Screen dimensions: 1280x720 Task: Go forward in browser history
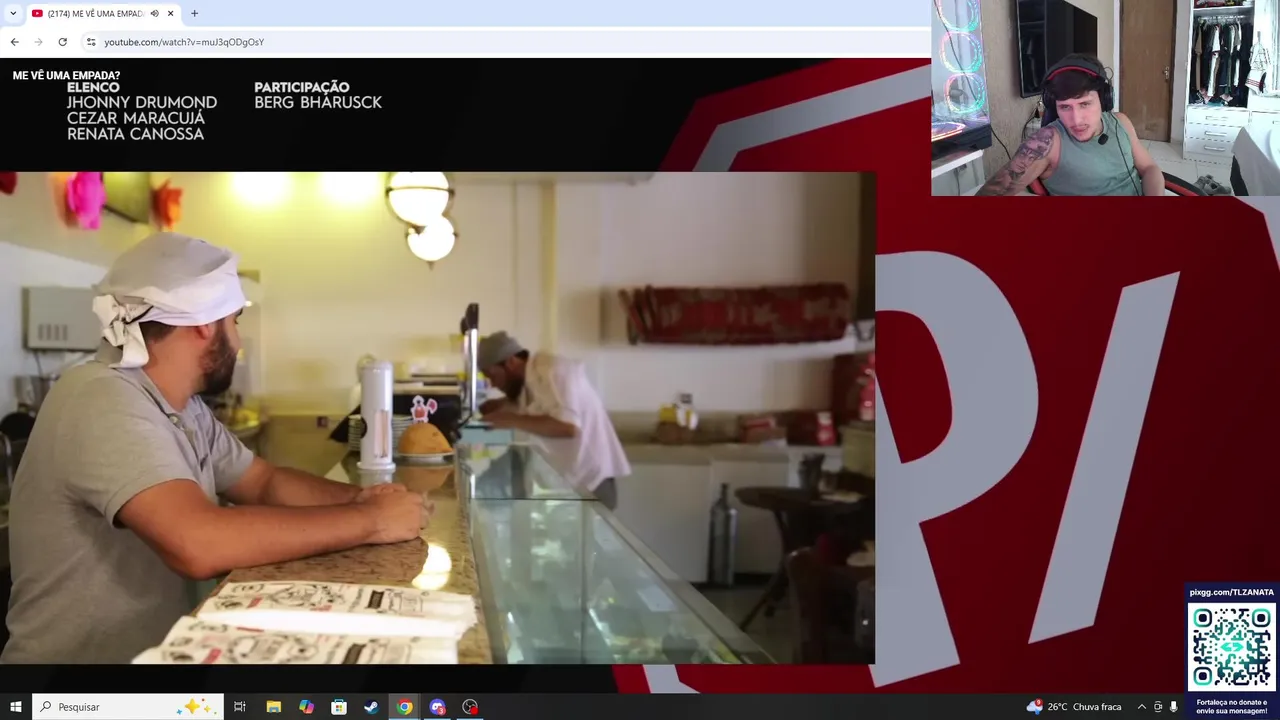pyautogui.click(x=38, y=42)
